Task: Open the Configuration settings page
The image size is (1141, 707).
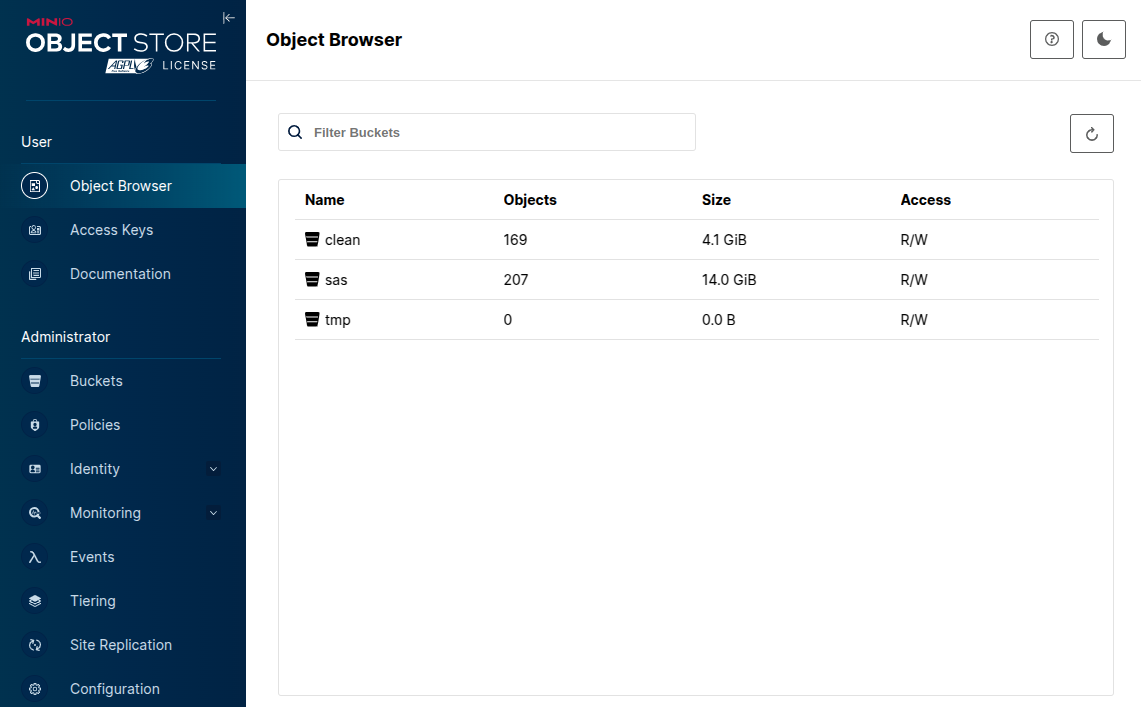Action: [114, 689]
